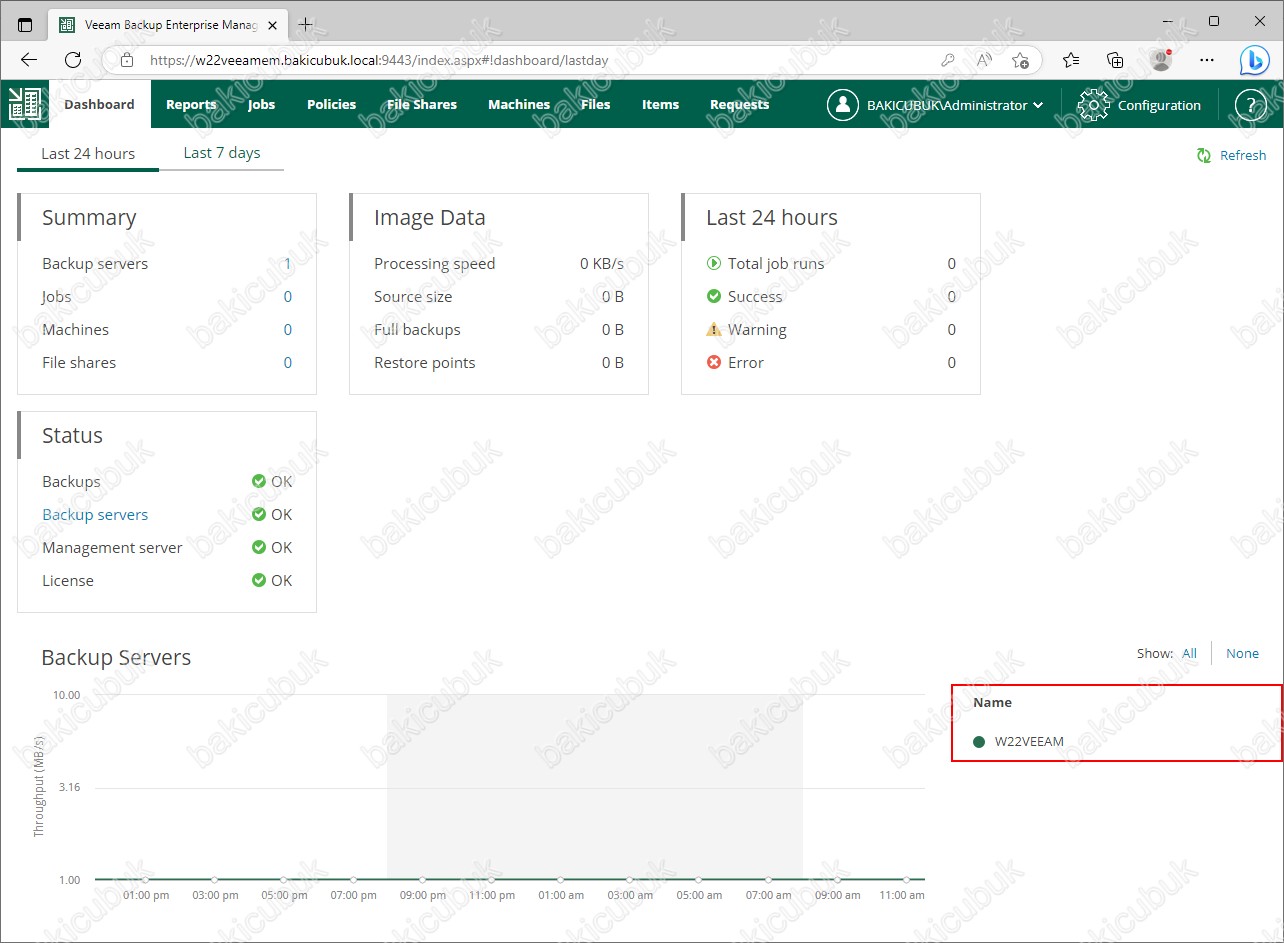The width and height of the screenshot is (1284, 943).
Task: Go back with browser back arrow
Action: pyautogui.click(x=29, y=60)
